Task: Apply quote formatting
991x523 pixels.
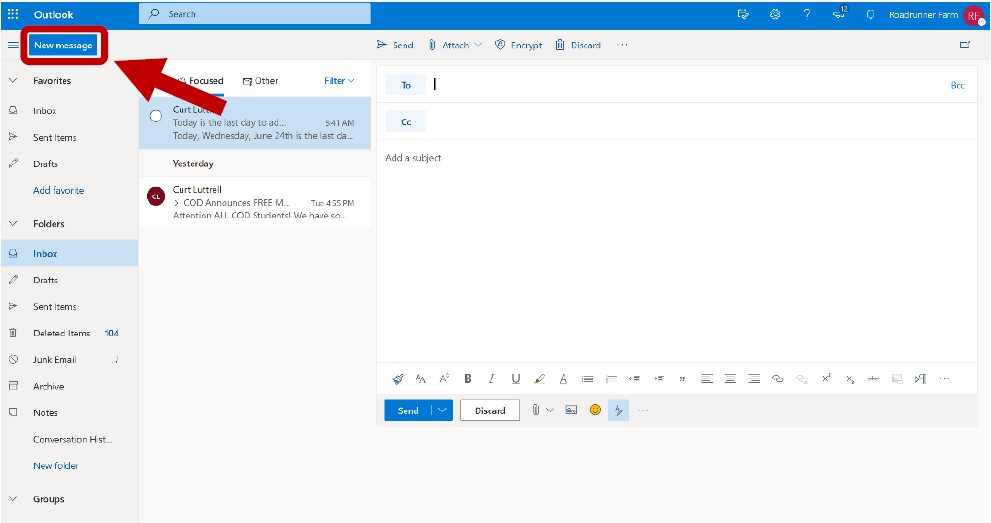Action: [682, 379]
